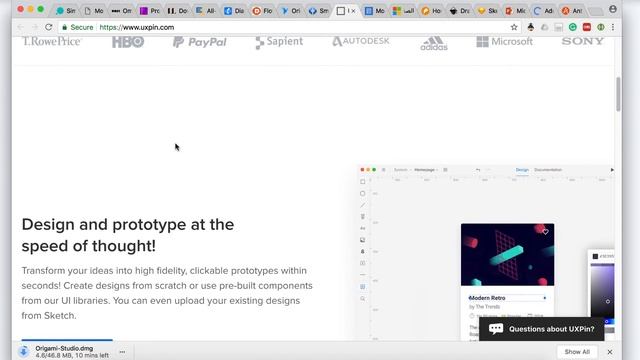
Task: Click the Sapient logo
Action: tap(279, 42)
